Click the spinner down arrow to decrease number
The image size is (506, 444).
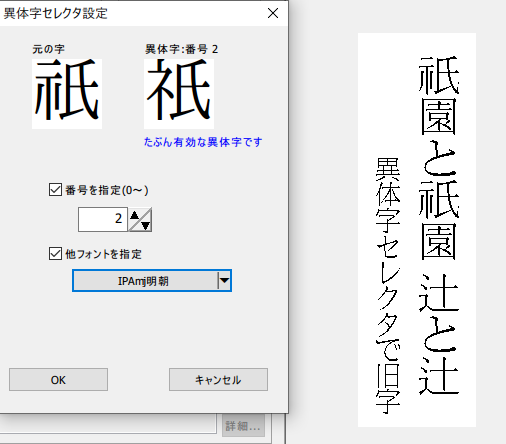coord(146,225)
